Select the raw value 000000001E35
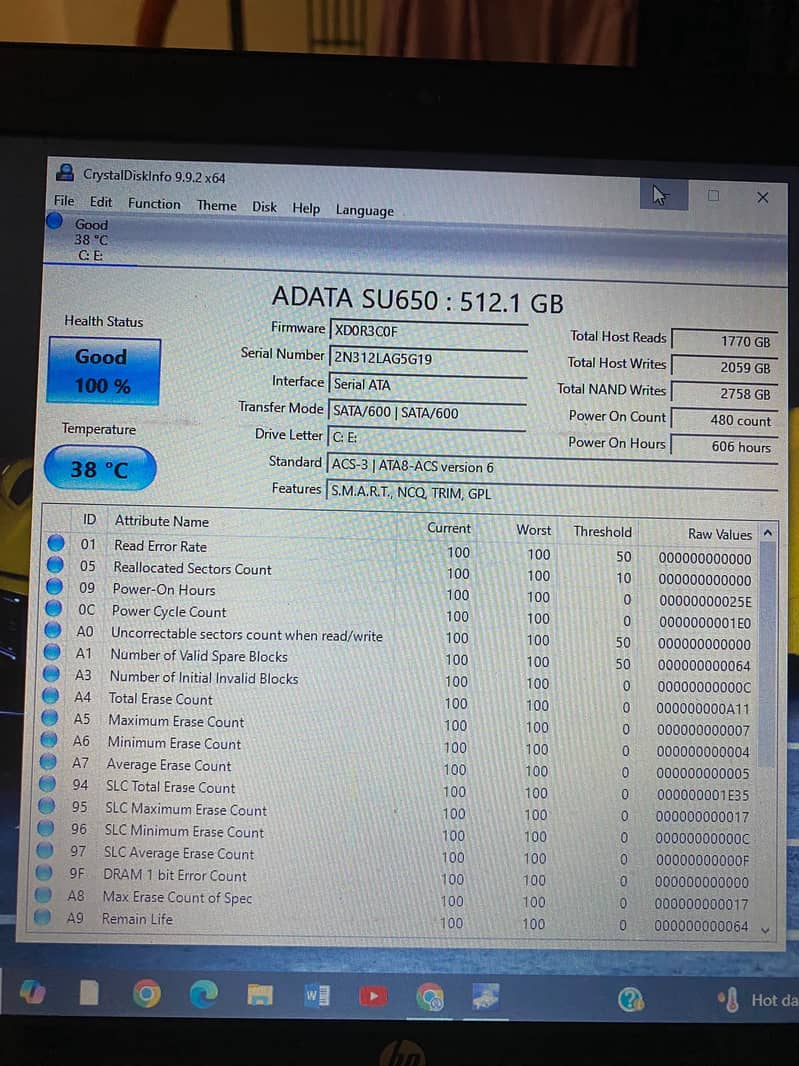This screenshot has width=799, height=1066. 702,795
